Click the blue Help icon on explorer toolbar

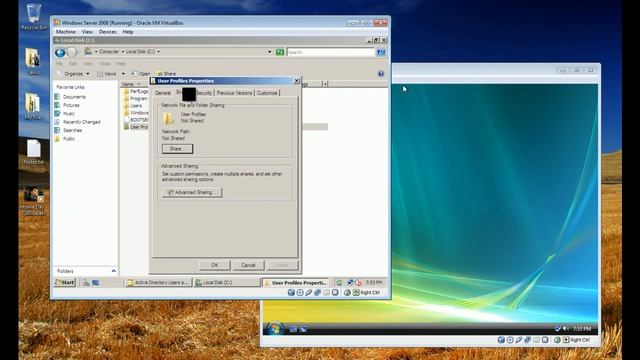381,74
